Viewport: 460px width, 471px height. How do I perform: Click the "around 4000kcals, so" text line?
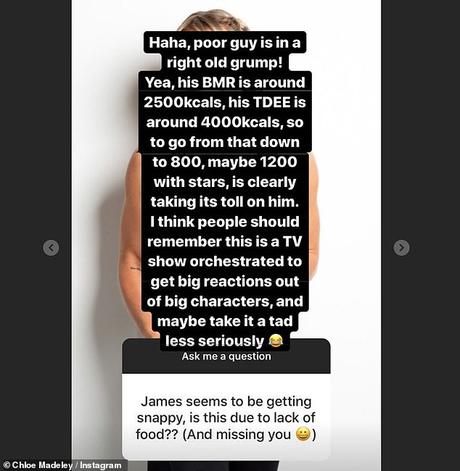pos(225,122)
